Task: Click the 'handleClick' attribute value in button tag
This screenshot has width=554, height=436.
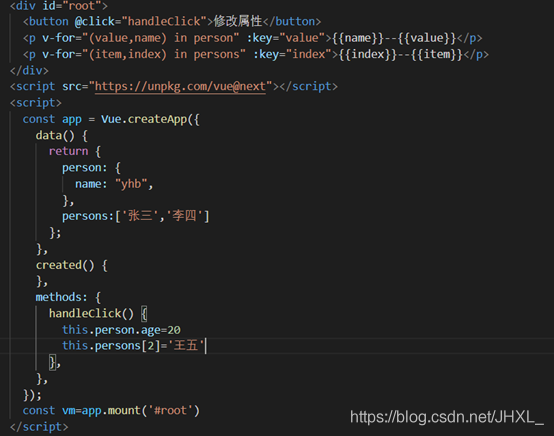Action: click(164, 22)
